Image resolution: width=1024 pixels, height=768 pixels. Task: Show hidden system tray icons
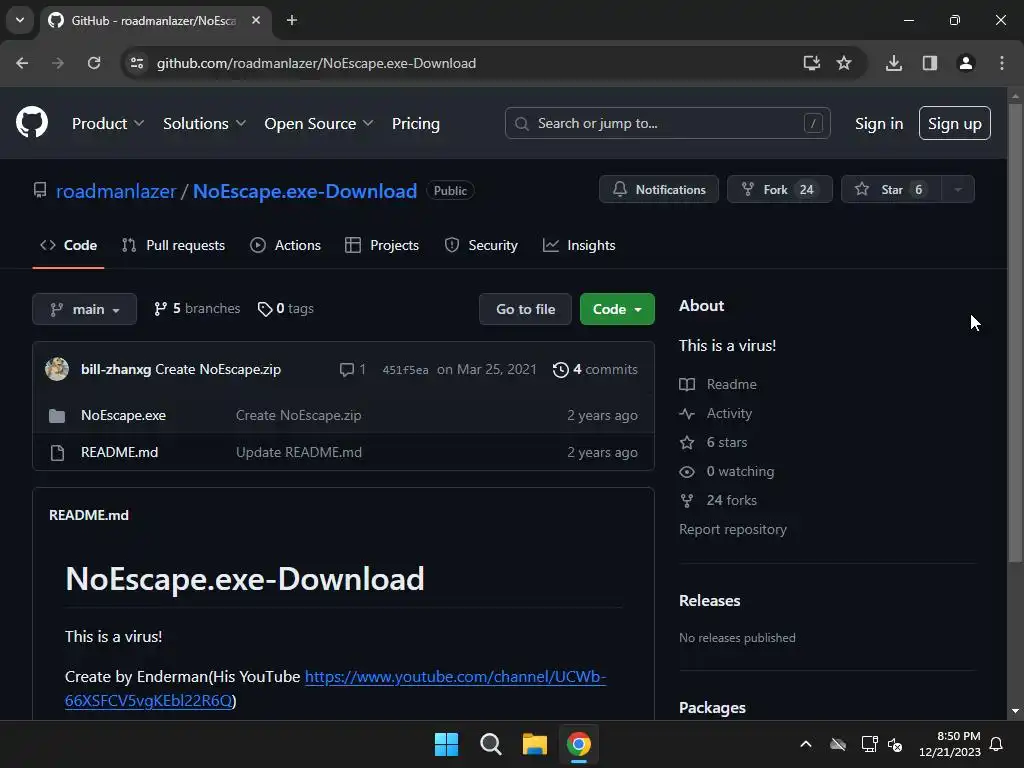click(x=806, y=744)
